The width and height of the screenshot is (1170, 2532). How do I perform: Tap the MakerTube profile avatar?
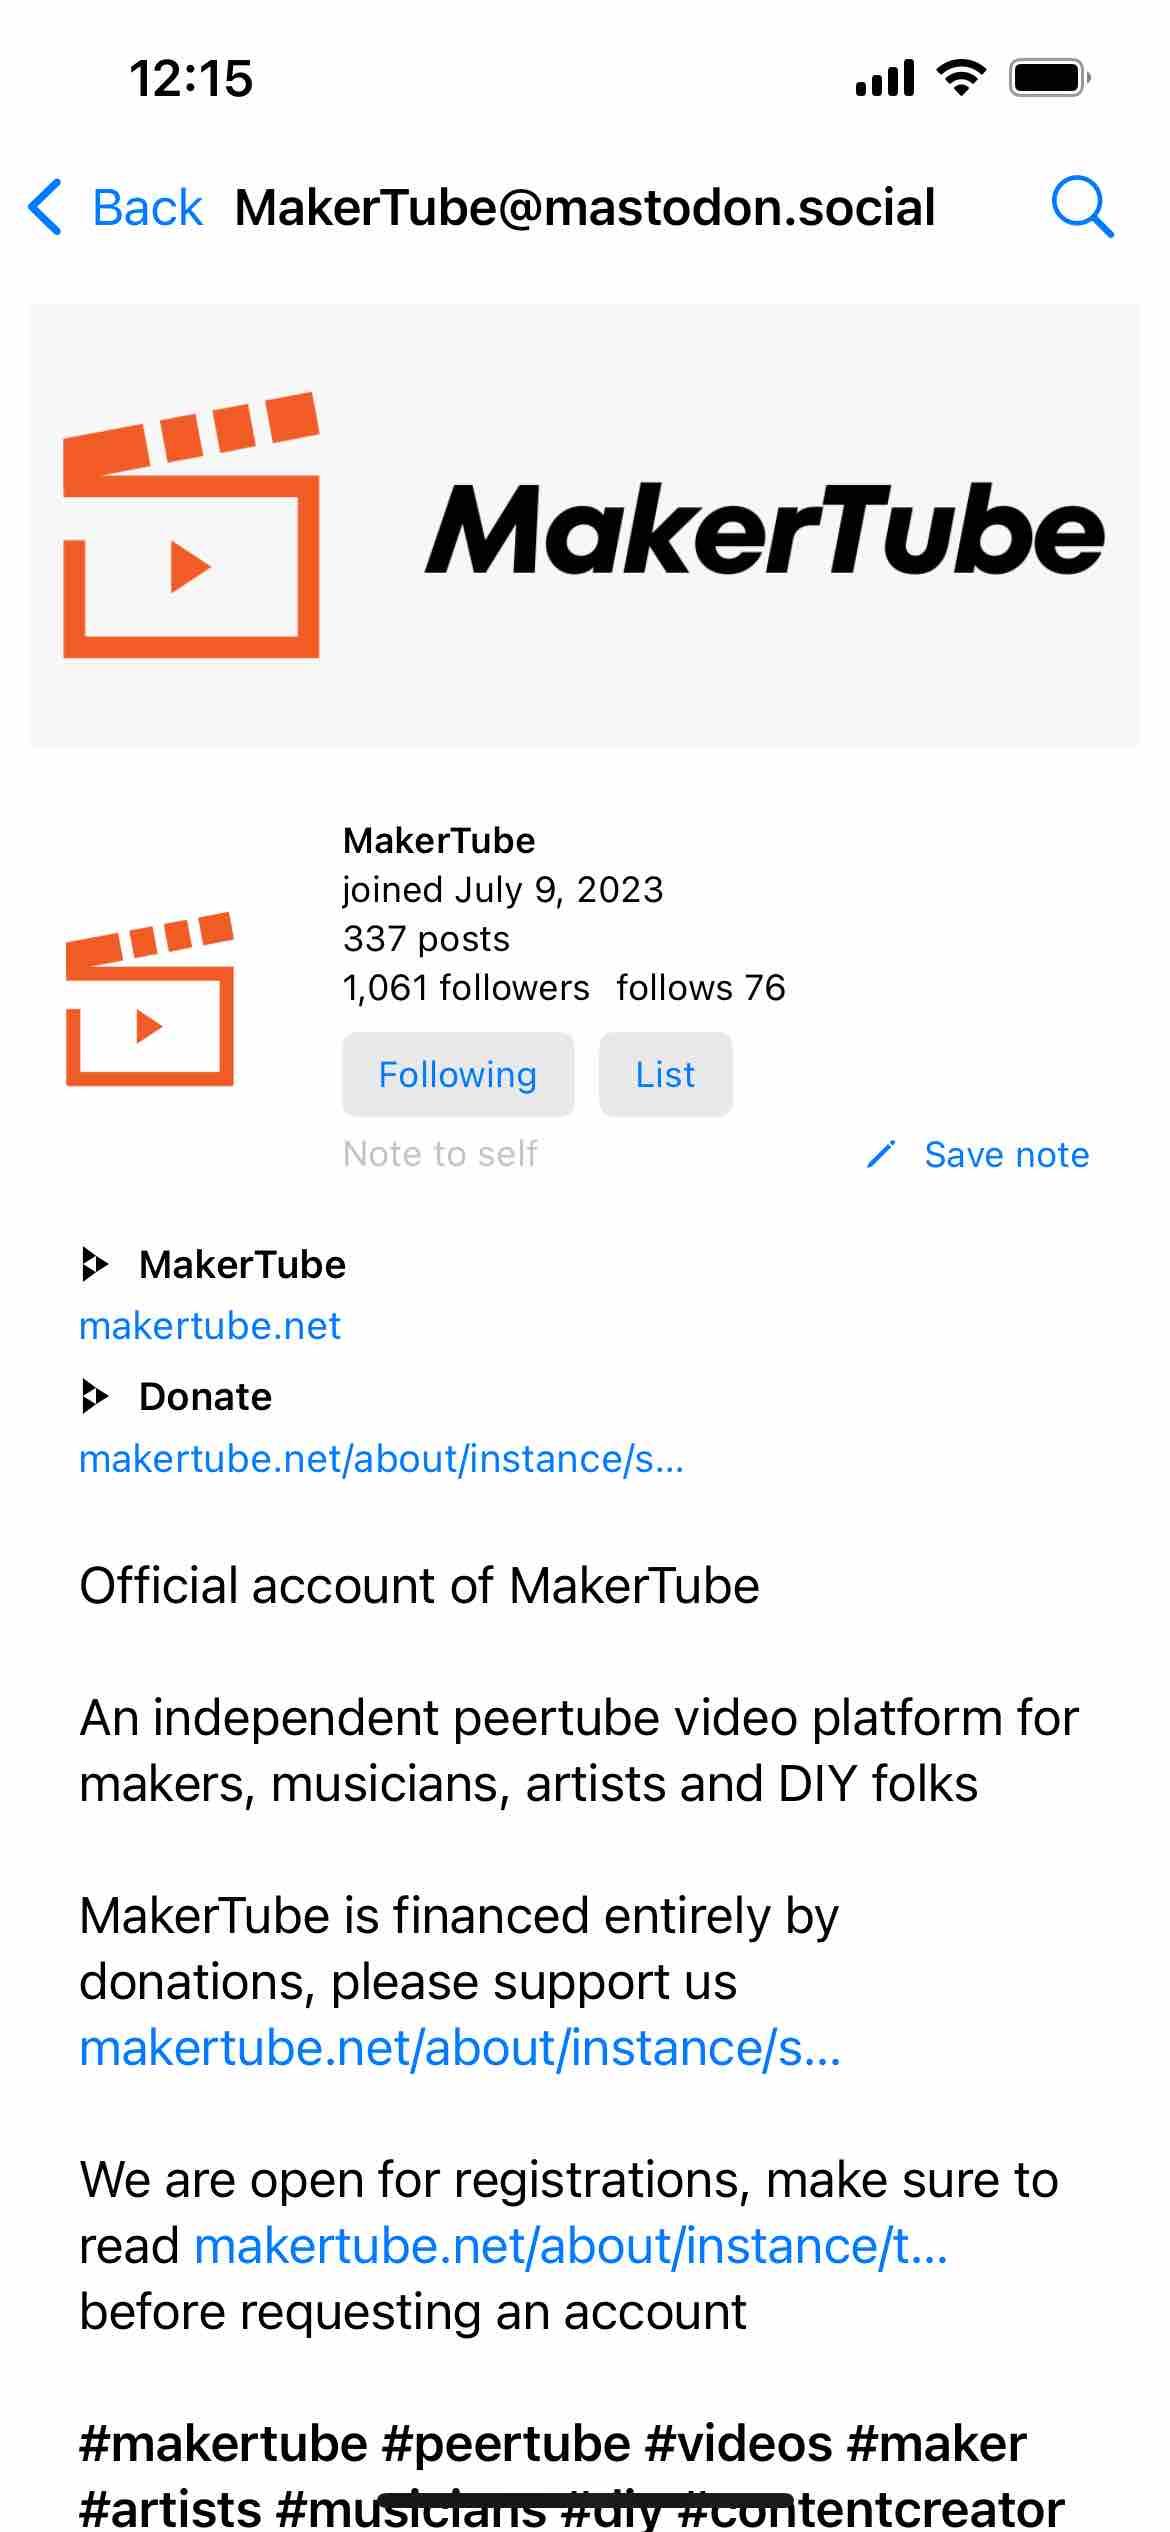[150, 999]
